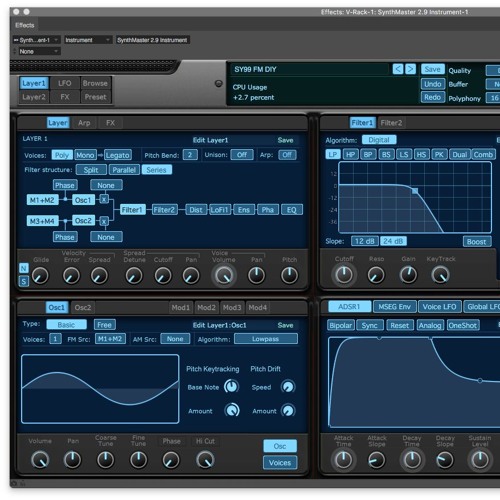
Task: Select the Pha effect block
Action: click(x=268, y=210)
